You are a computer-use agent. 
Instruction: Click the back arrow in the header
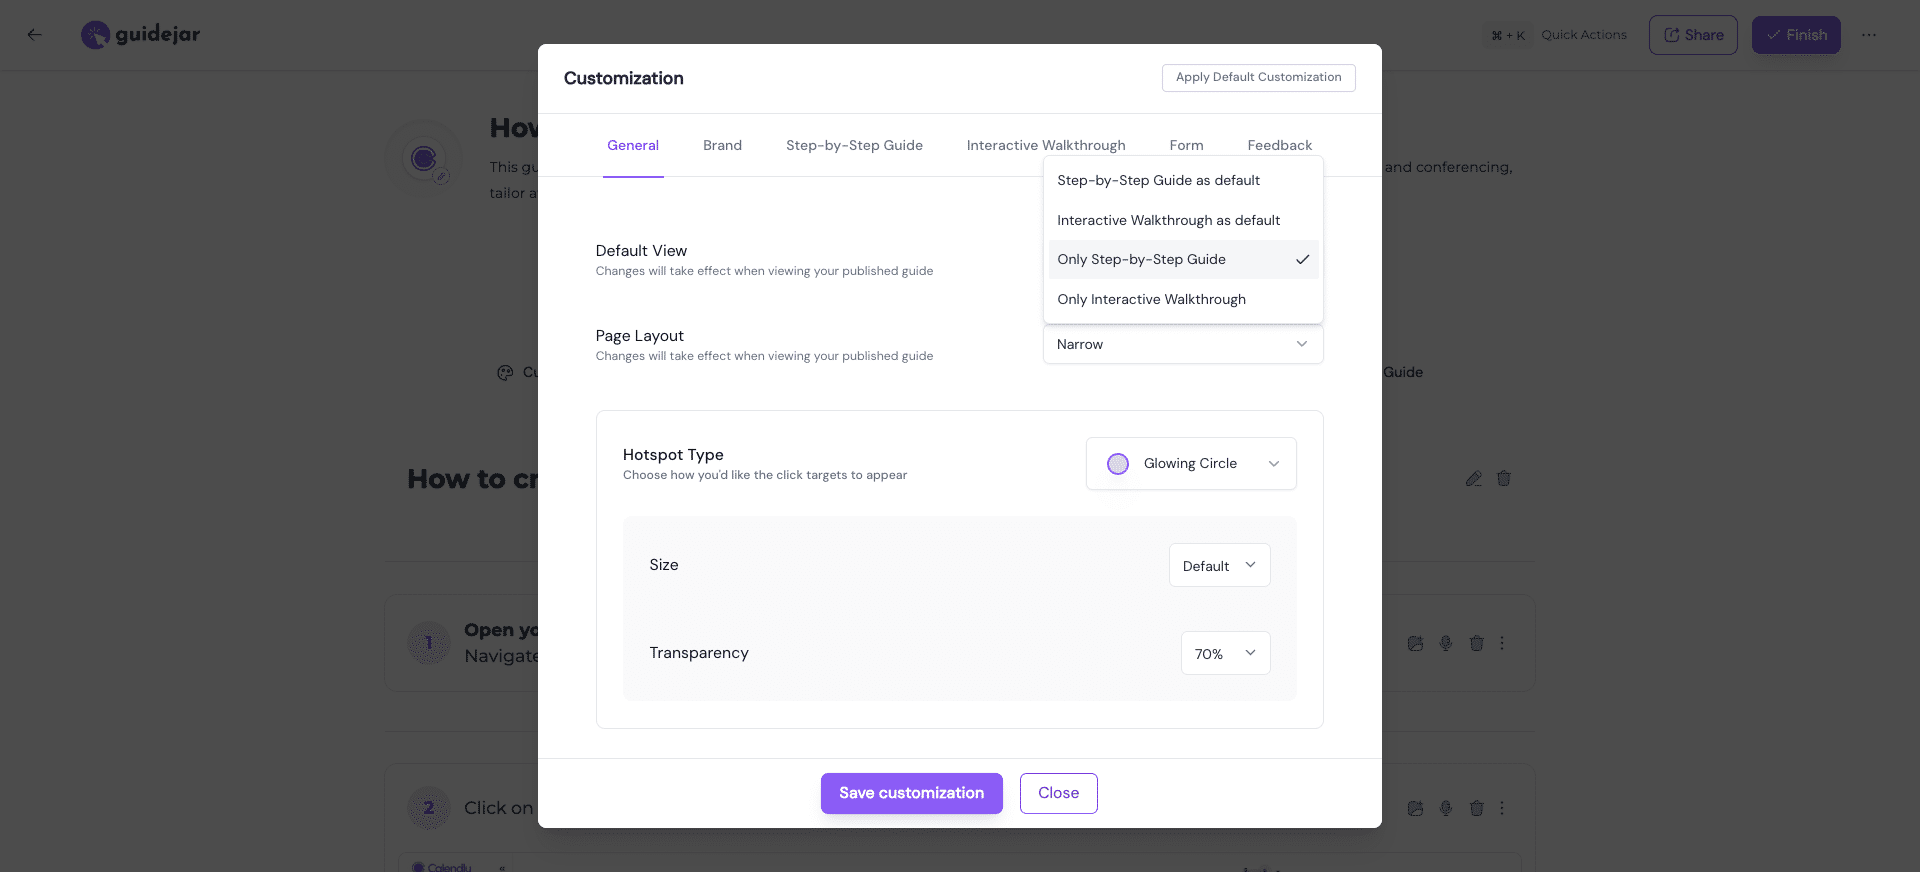click(x=35, y=35)
